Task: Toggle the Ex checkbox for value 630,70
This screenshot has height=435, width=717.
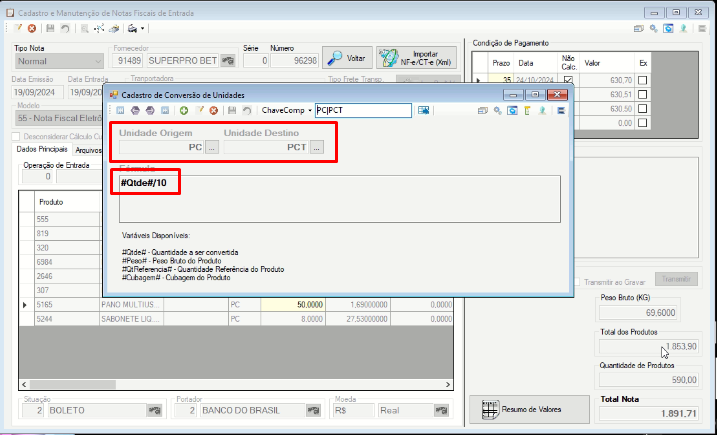Action: pos(642,81)
